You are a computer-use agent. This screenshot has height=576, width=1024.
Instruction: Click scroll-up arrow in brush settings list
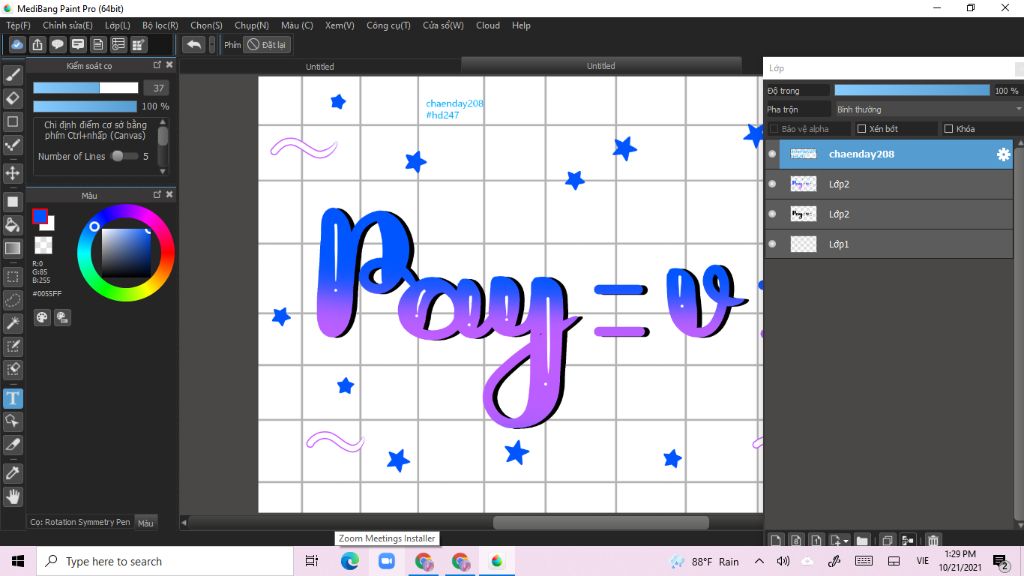tap(163, 122)
